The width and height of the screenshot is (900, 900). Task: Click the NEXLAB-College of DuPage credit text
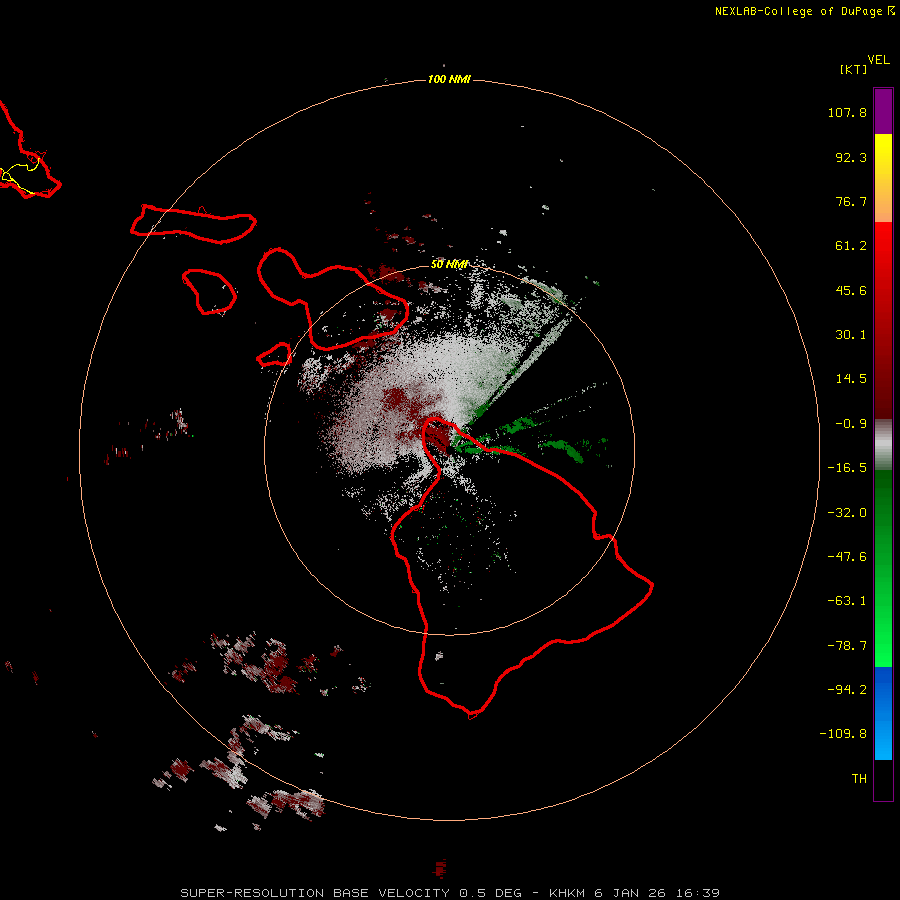pos(799,11)
